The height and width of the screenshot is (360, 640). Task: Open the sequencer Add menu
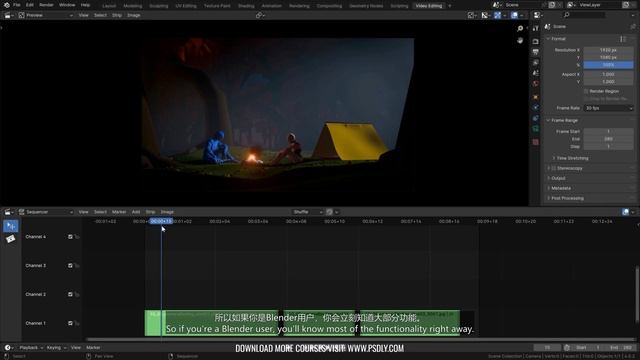click(136, 212)
